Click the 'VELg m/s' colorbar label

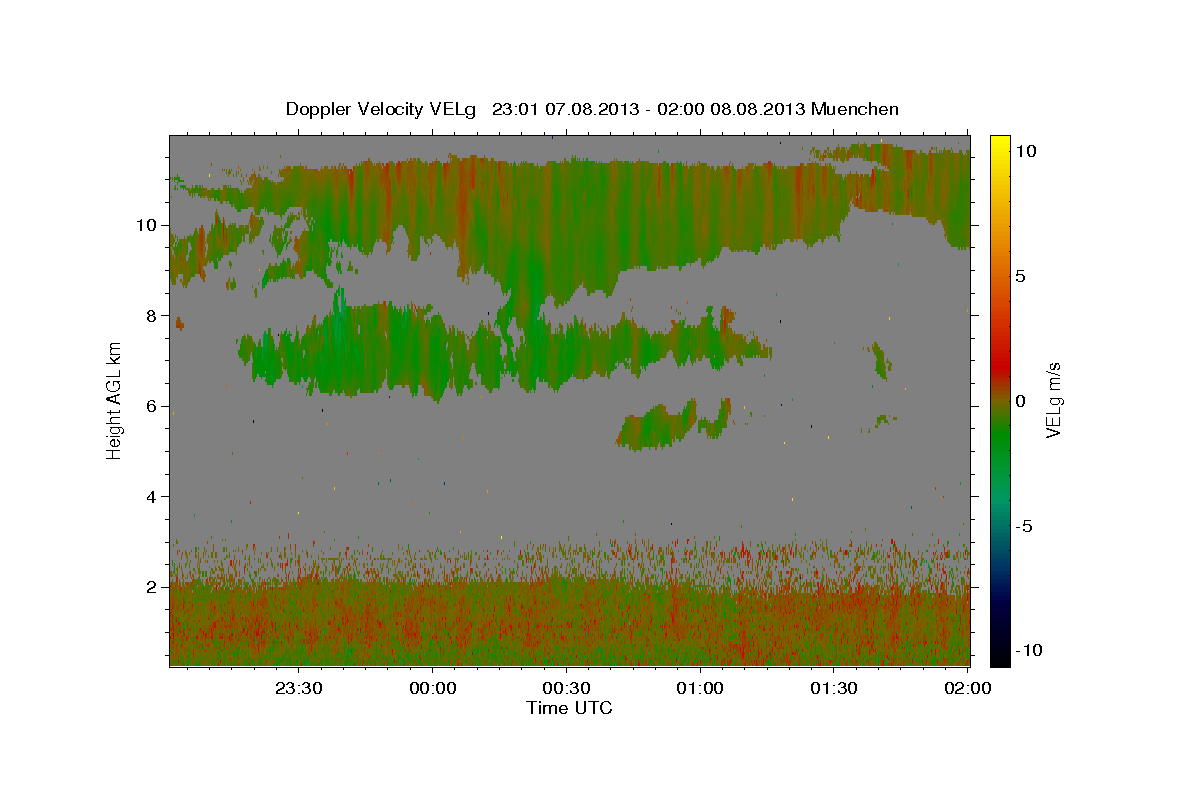(1054, 400)
